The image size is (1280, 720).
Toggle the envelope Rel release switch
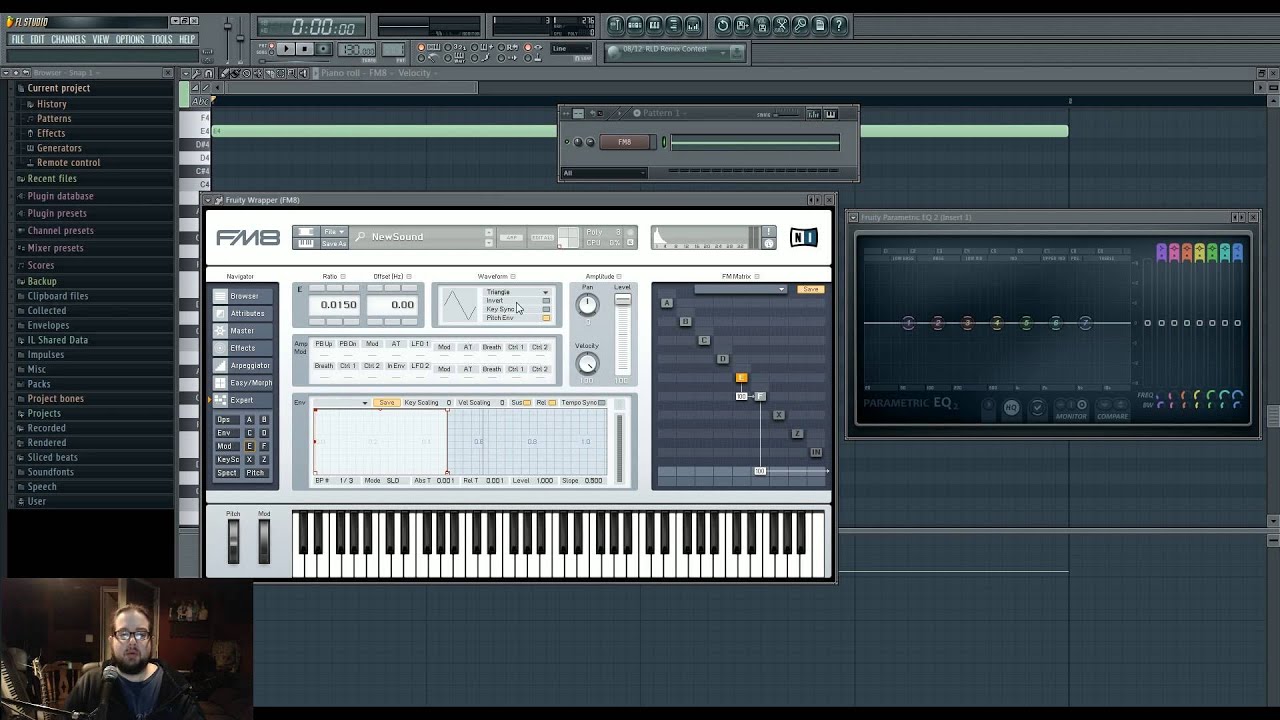(552, 403)
